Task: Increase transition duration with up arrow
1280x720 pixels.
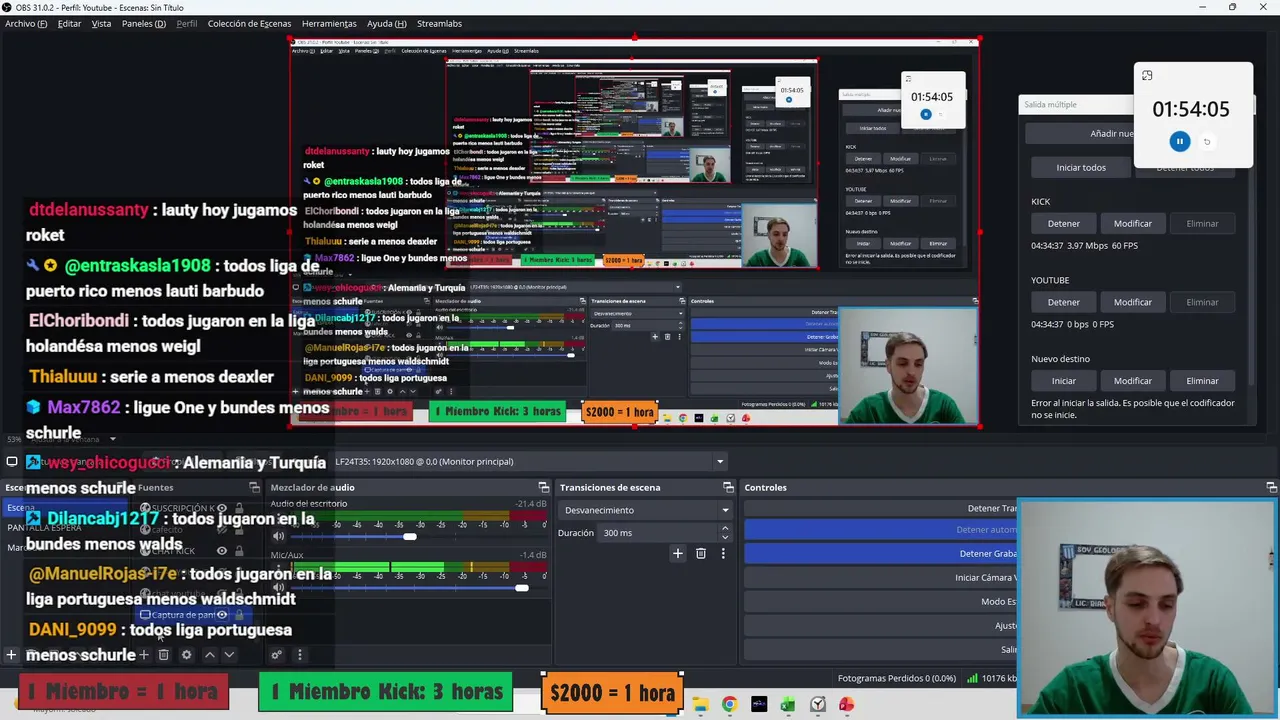Action: (x=725, y=528)
